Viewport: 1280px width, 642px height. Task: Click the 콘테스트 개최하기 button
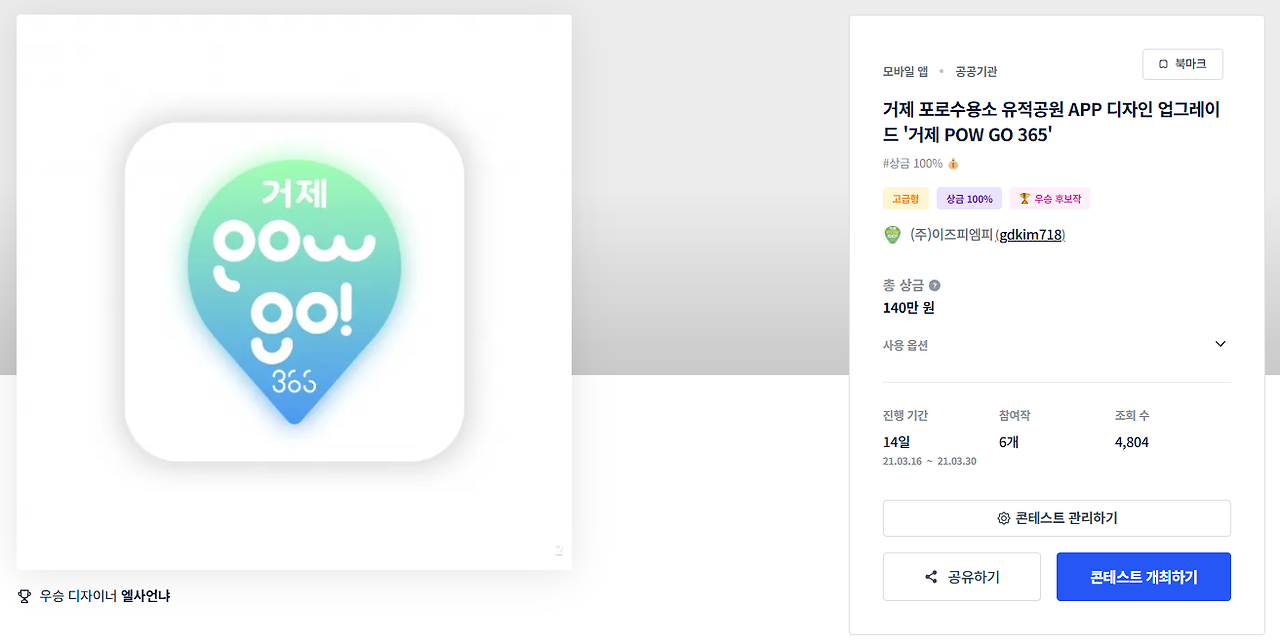1144,577
